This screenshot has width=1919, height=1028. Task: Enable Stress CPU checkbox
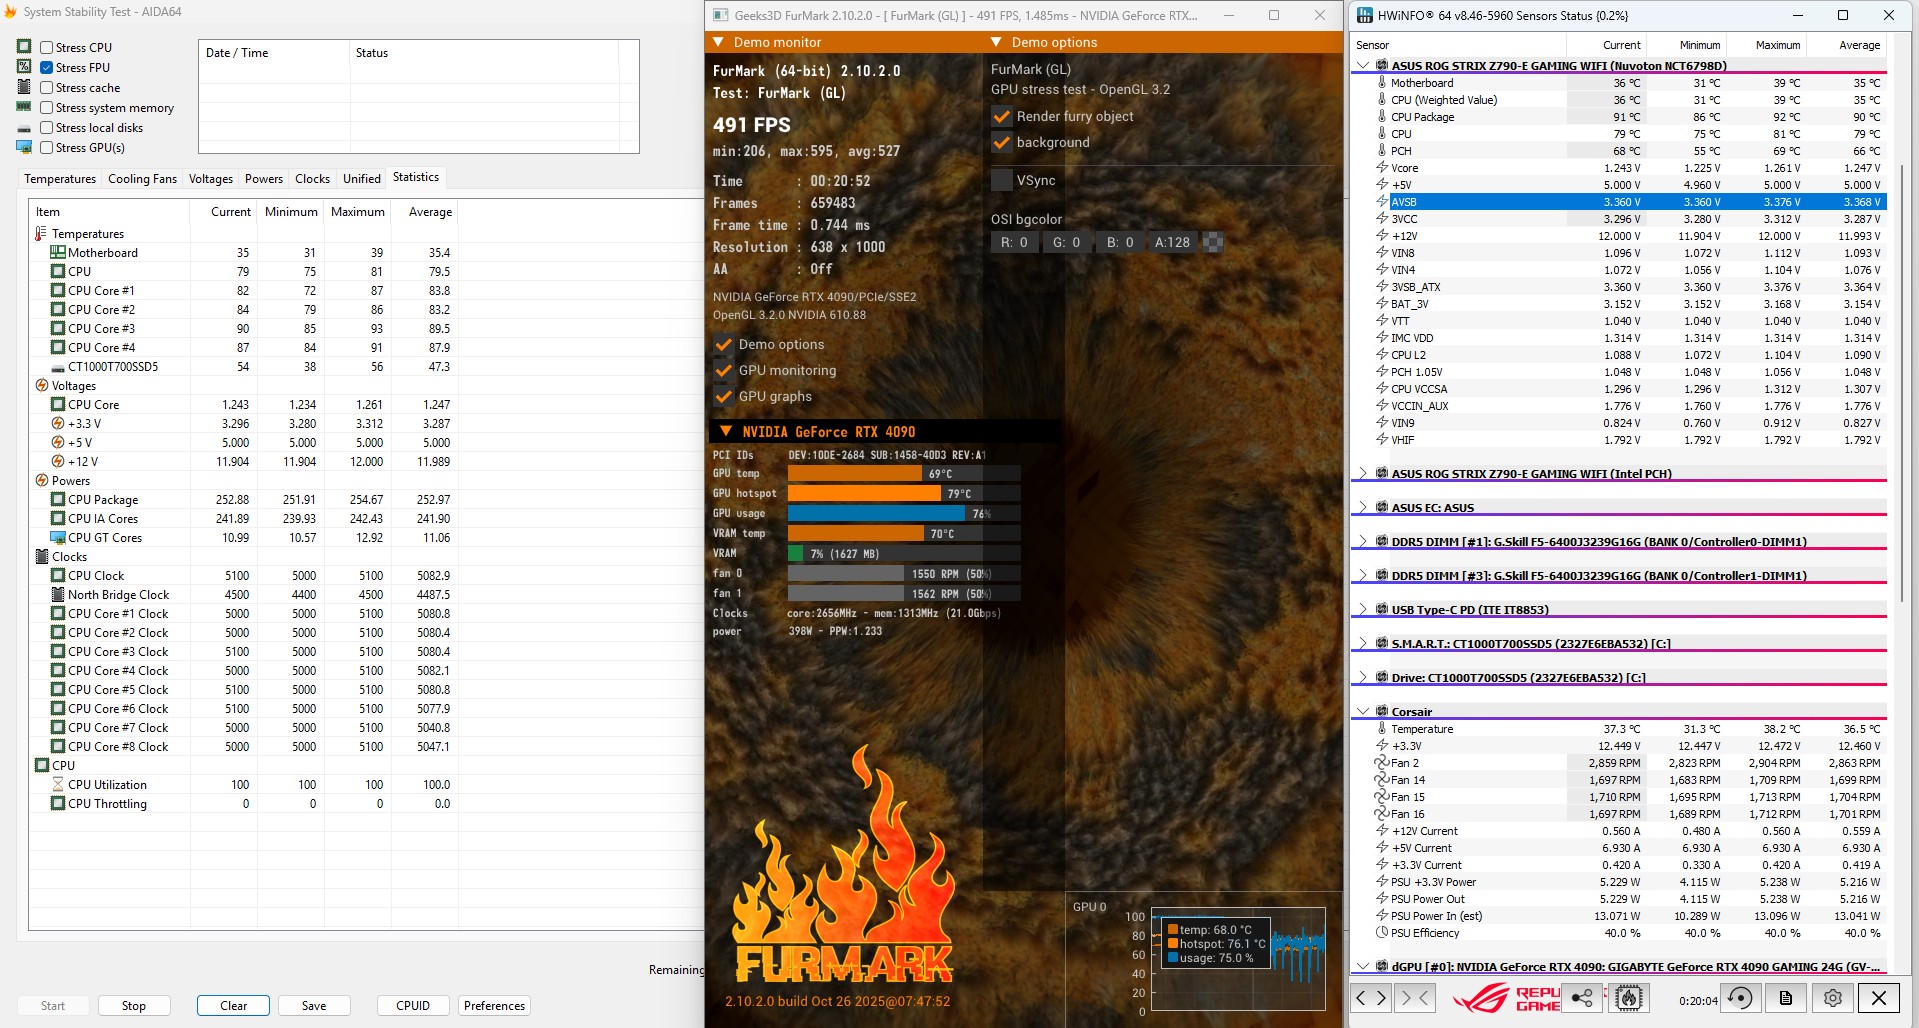pos(46,47)
